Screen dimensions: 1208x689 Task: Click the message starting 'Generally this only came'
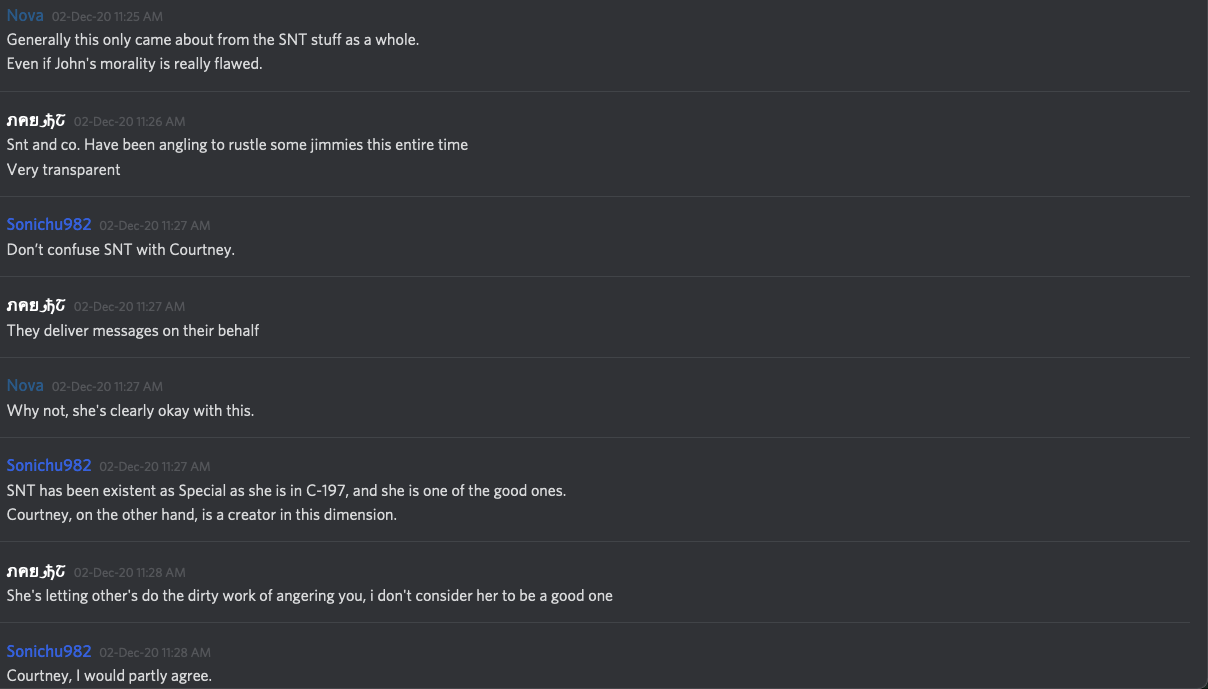(x=212, y=40)
